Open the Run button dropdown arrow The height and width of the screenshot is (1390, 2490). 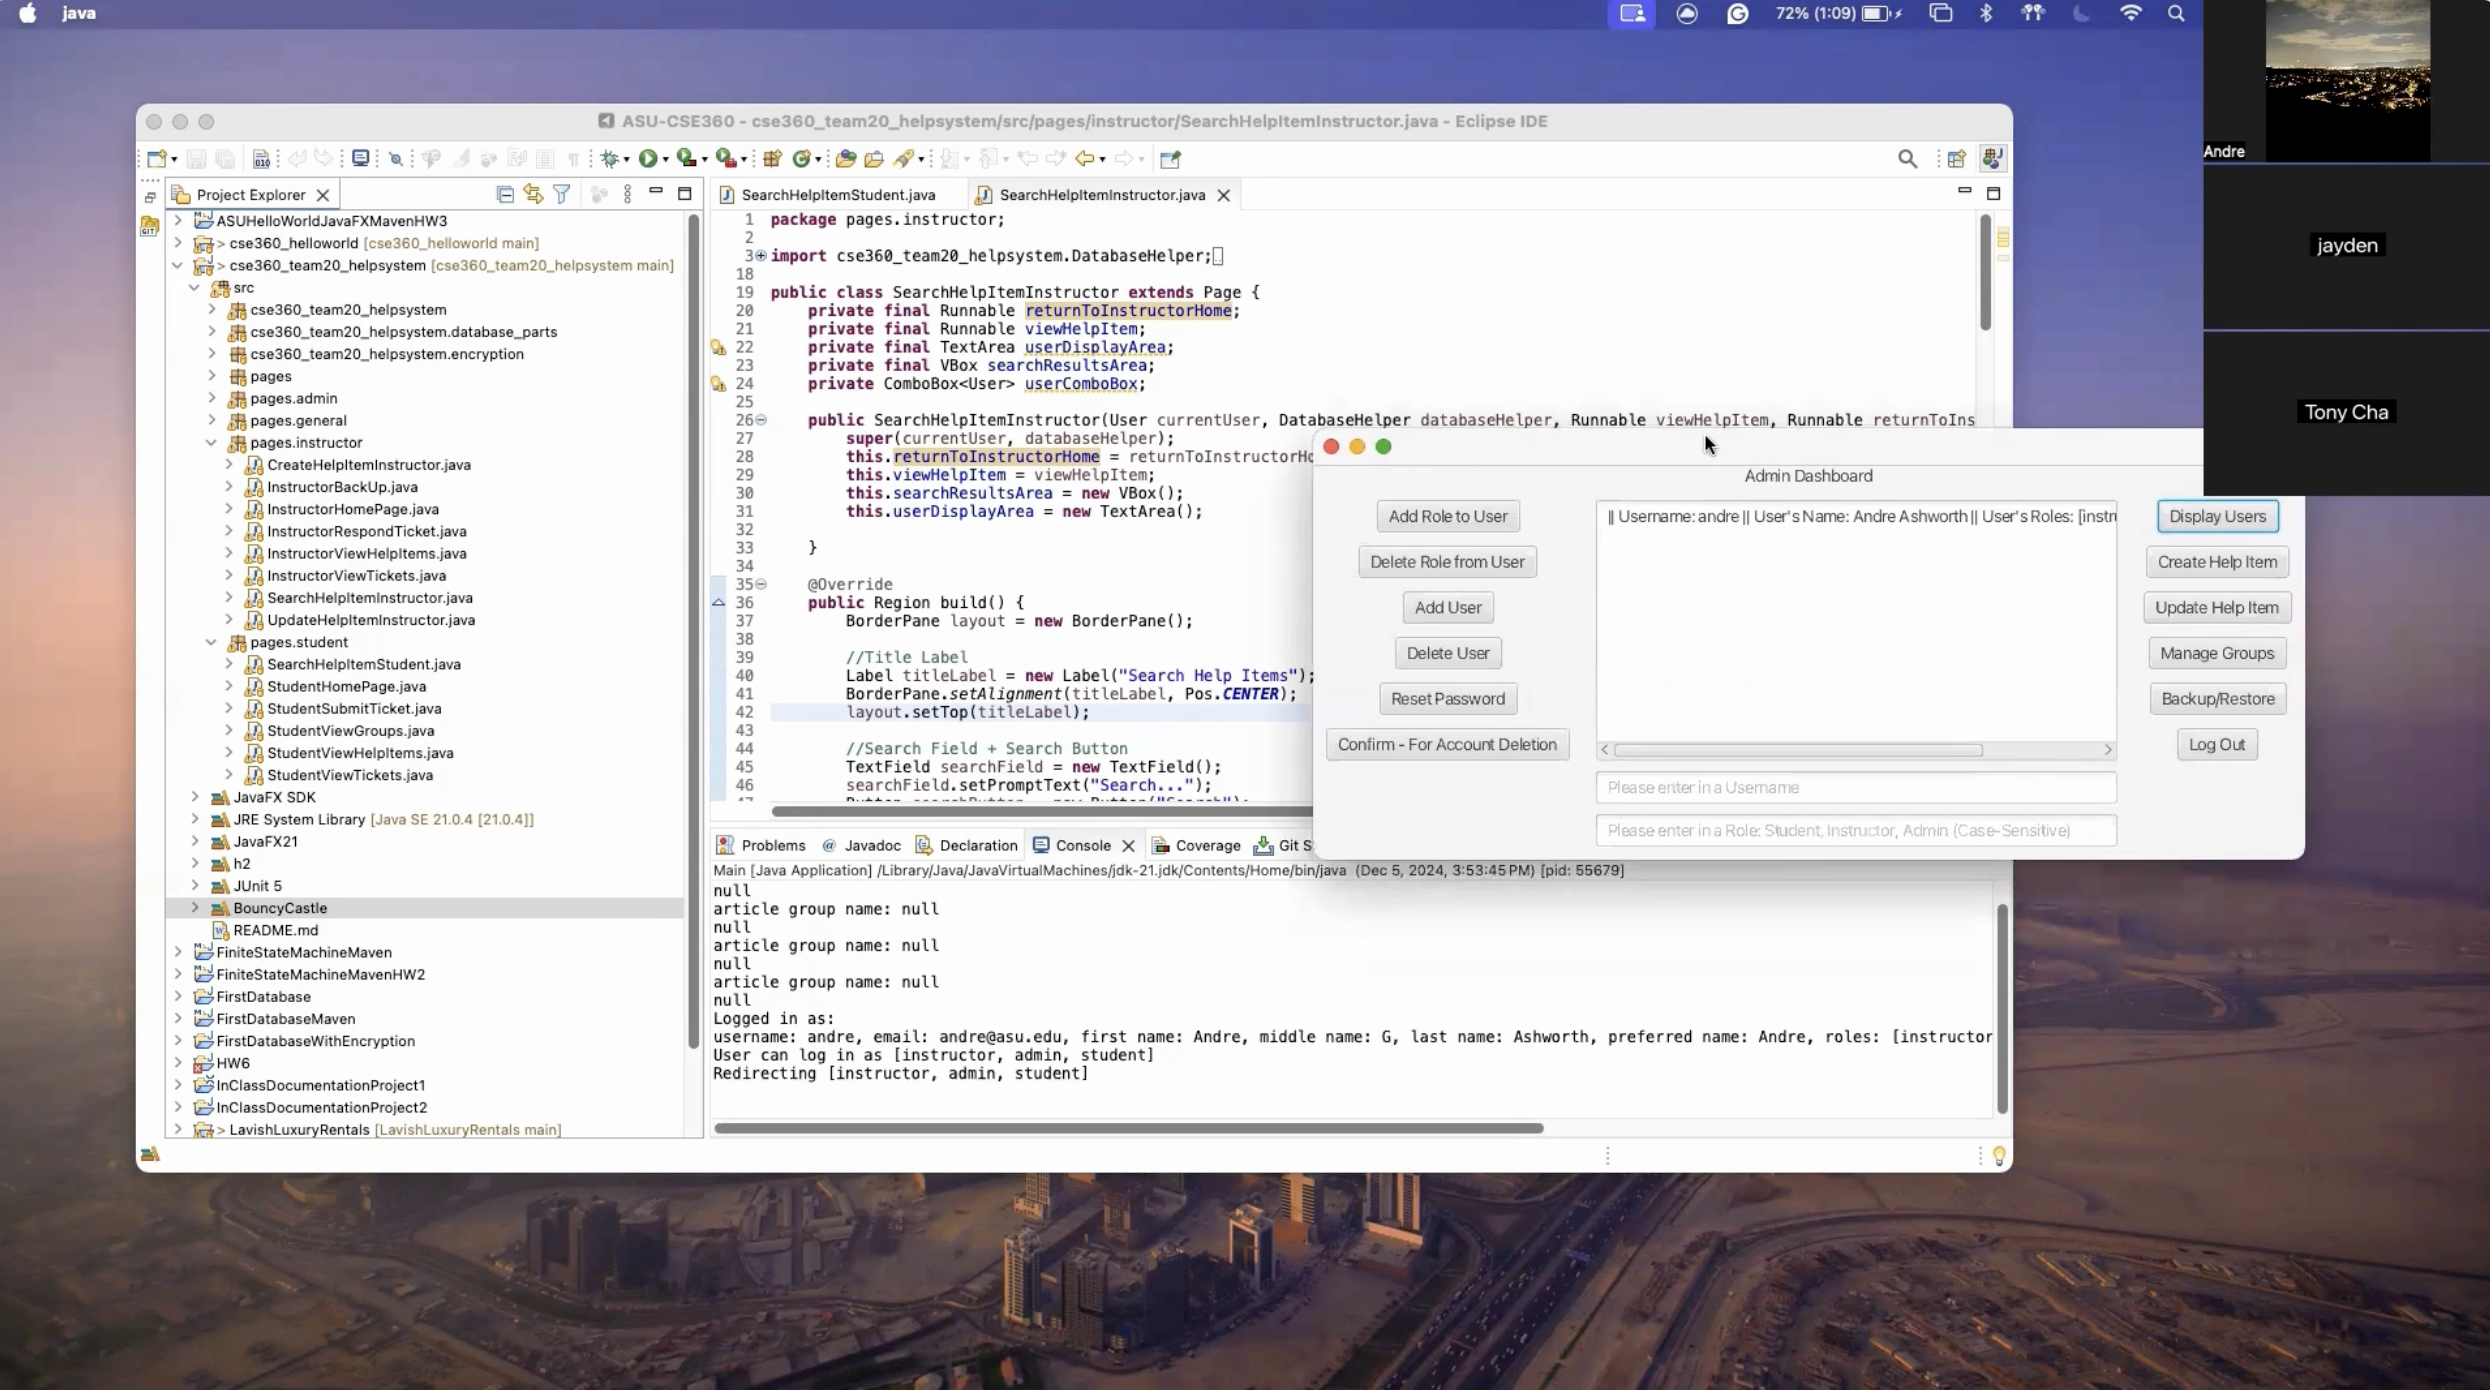tap(665, 160)
